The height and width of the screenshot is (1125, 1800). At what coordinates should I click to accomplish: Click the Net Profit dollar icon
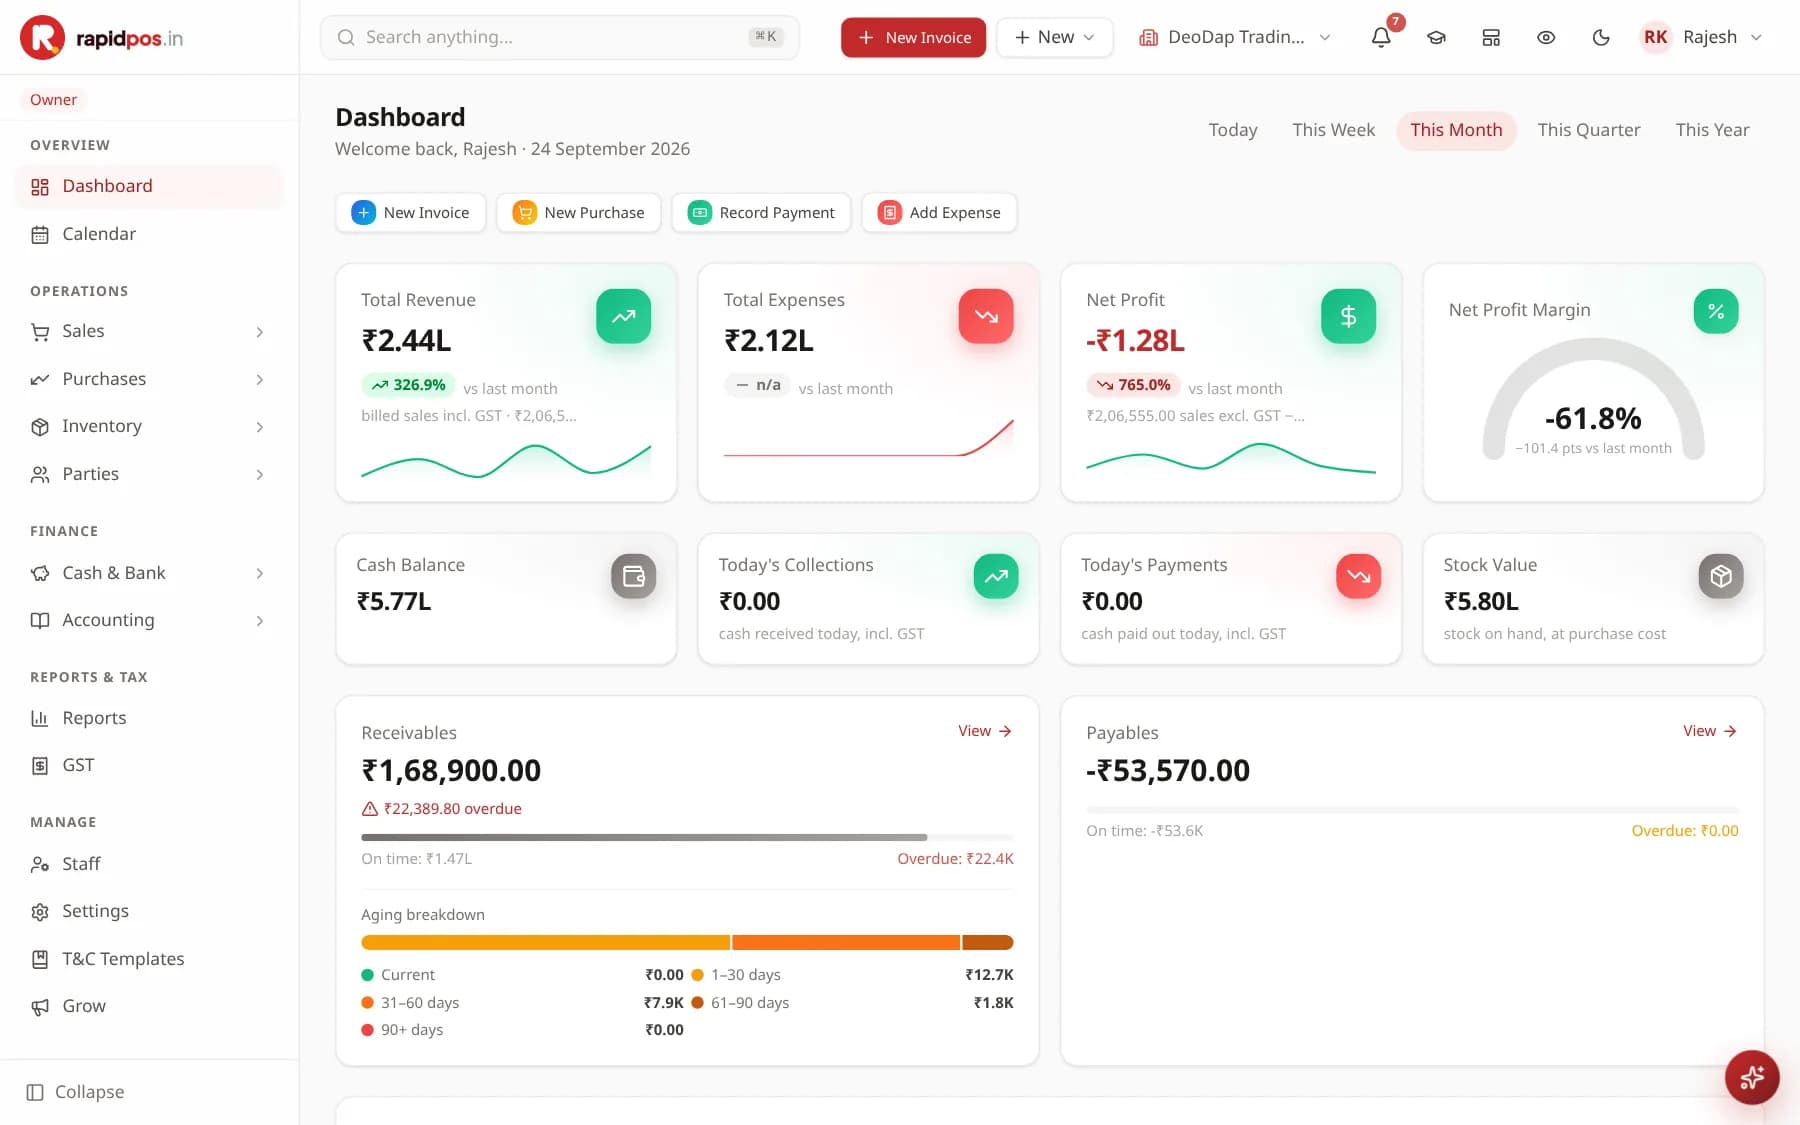[1348, 316]
